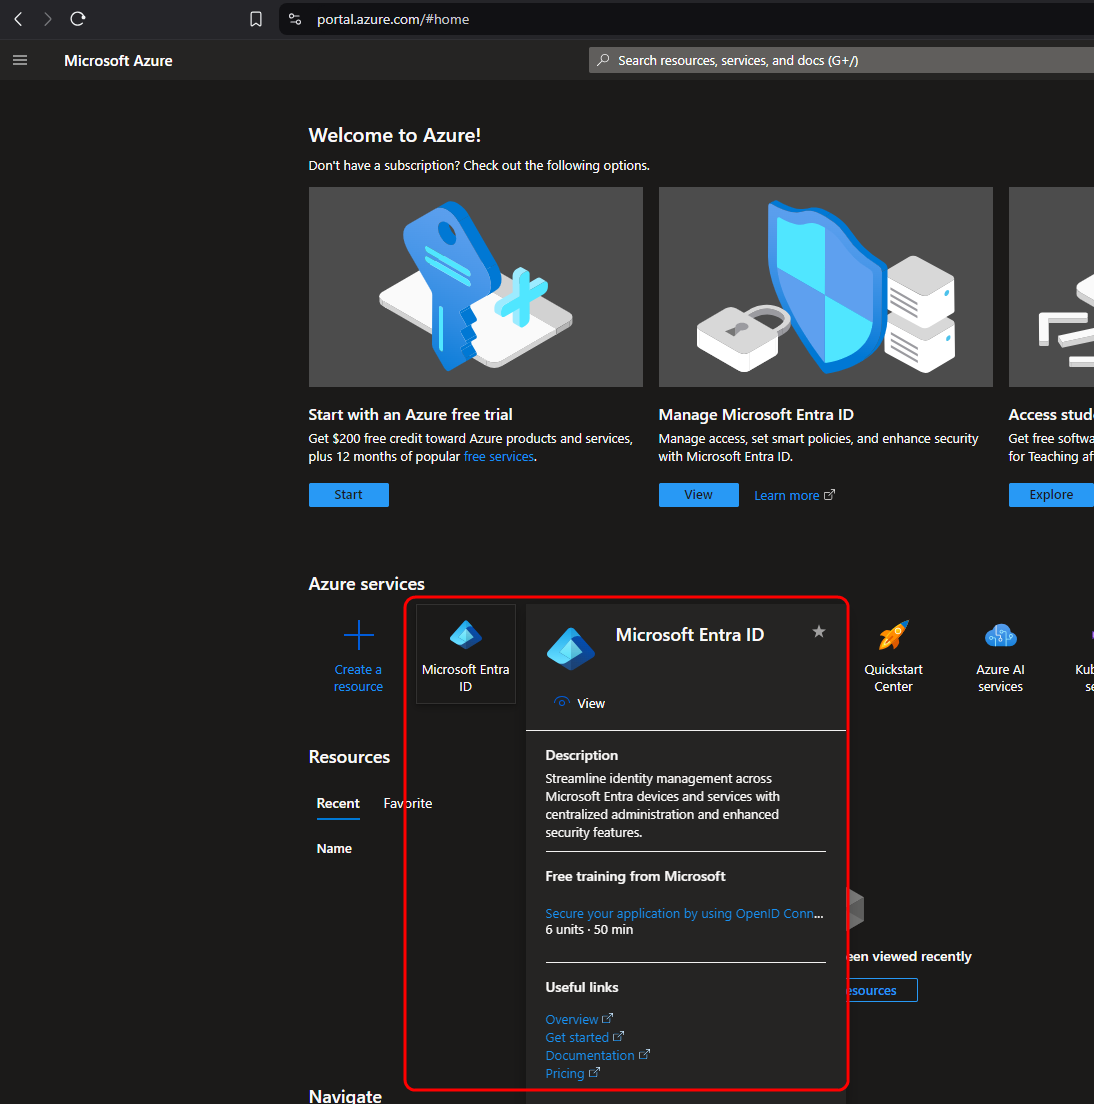Favorite Microsoft Entra ID with star
This screenshot has height=1104, width=1094.
tap(819, 631)
